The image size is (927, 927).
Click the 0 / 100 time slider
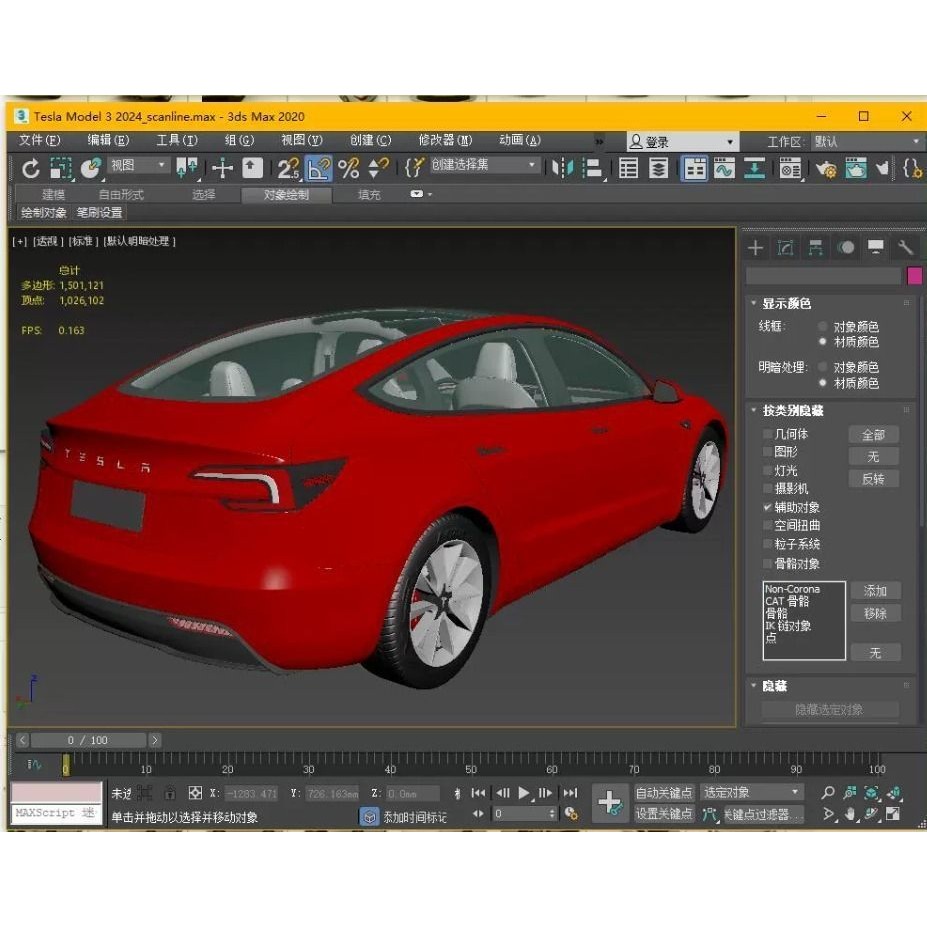point(88,740)
